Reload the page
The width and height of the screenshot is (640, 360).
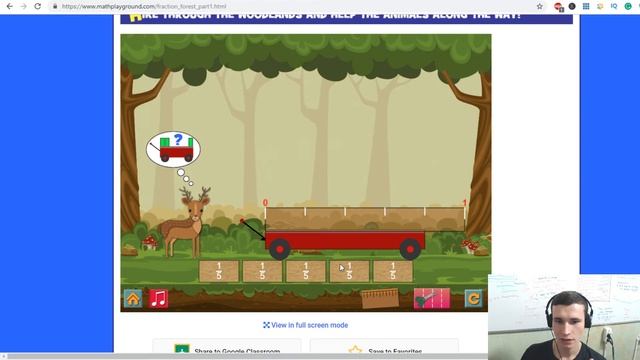point(38,6)
